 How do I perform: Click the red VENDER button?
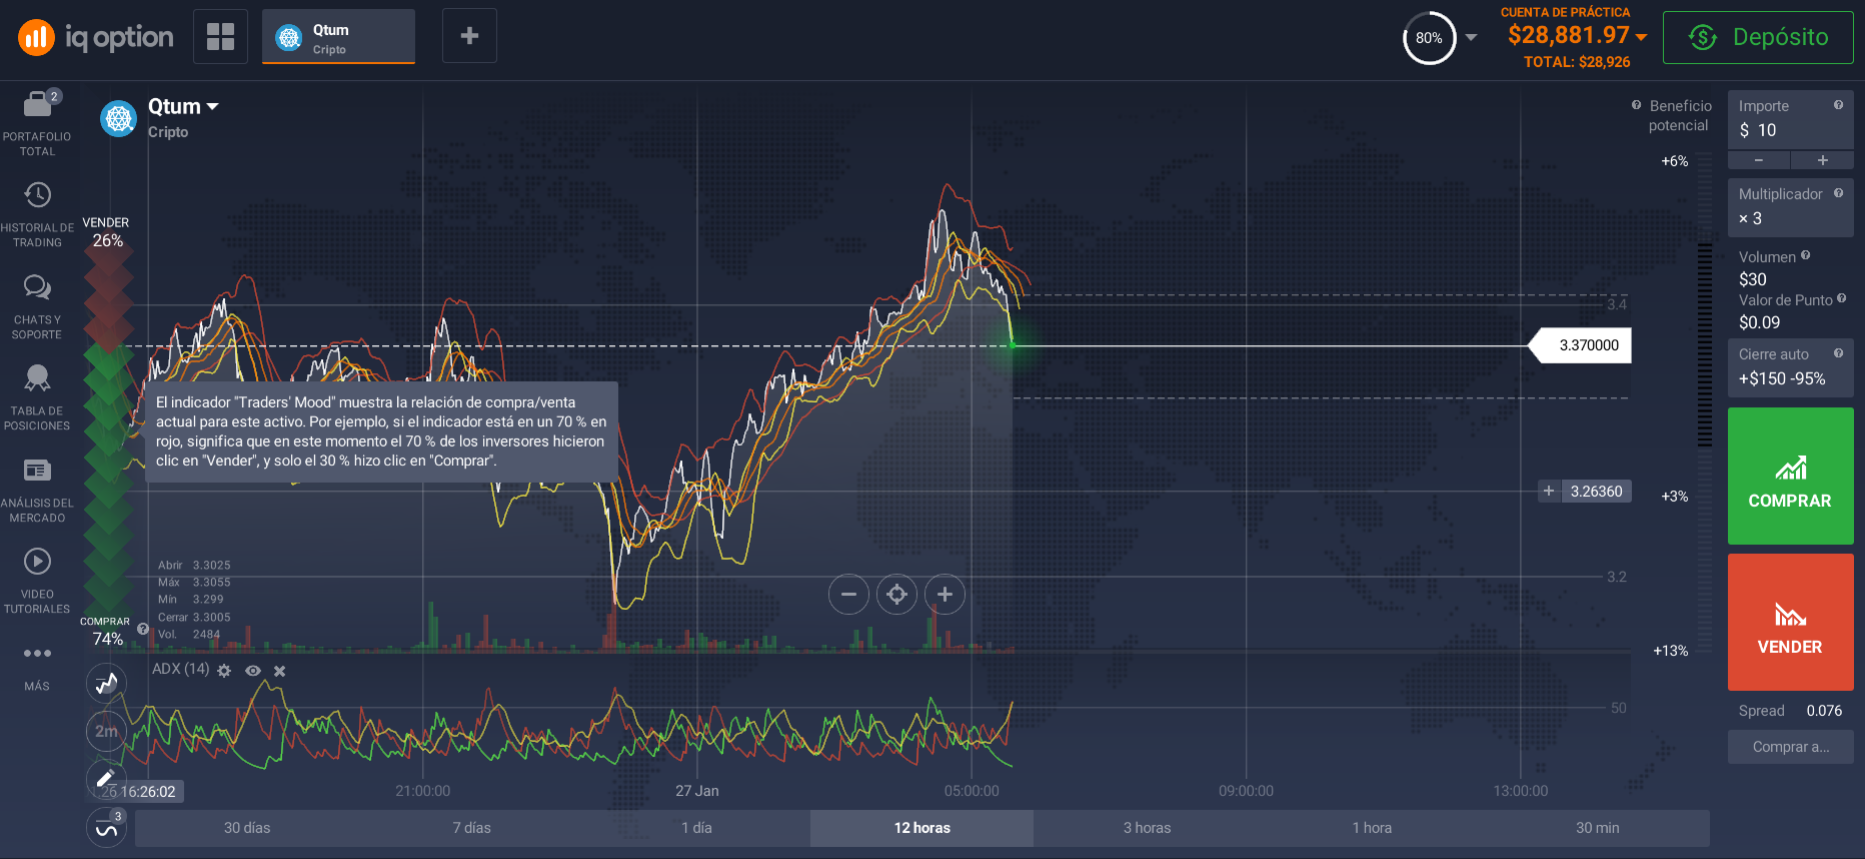pyautogui.click(x=1790, y=622)
